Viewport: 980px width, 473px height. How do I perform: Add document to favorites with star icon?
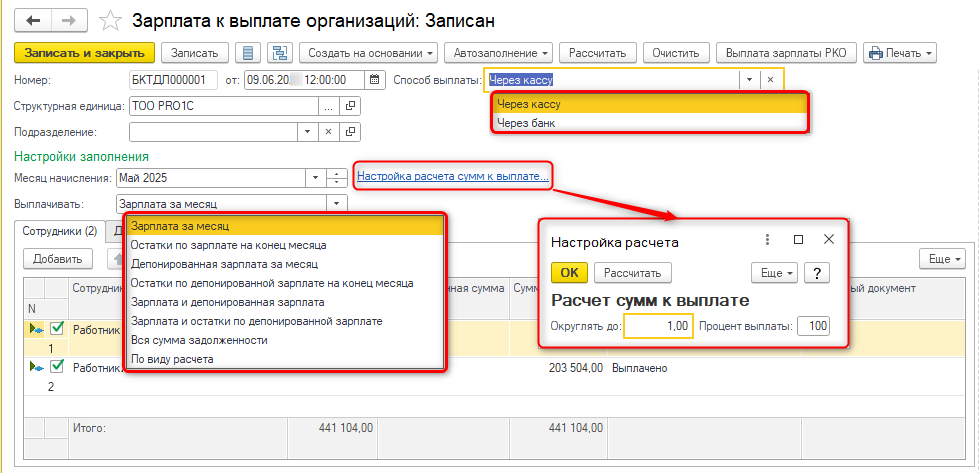(x=113, y=20)
